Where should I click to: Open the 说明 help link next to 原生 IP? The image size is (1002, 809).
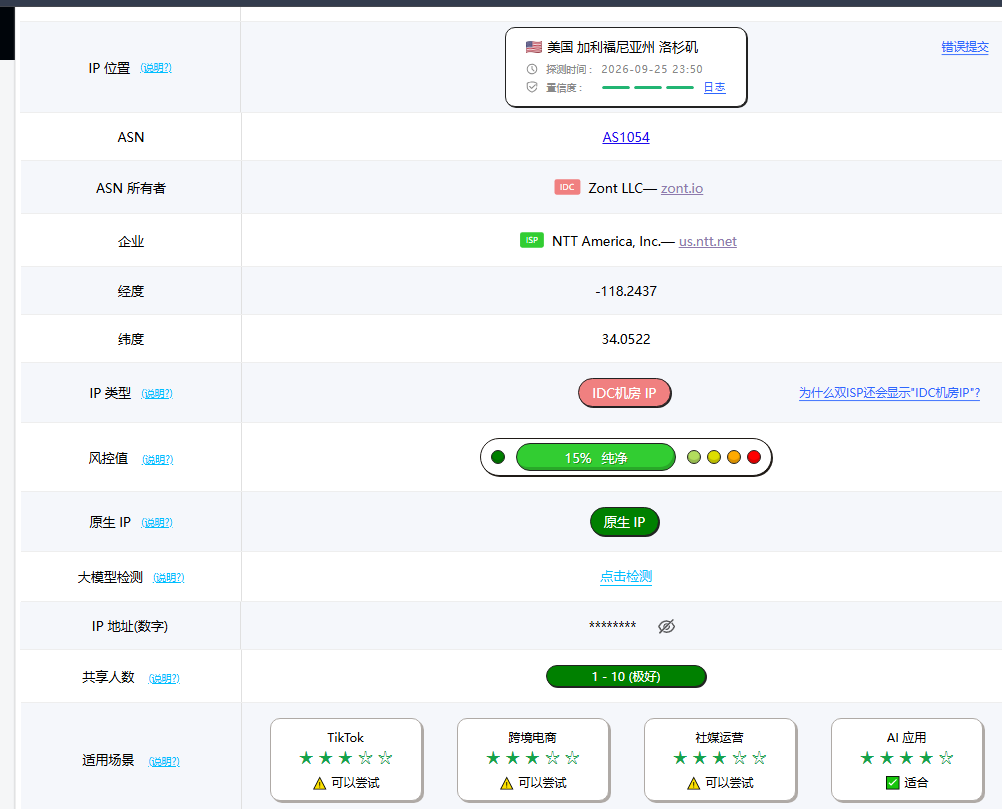tap(157, 523)
